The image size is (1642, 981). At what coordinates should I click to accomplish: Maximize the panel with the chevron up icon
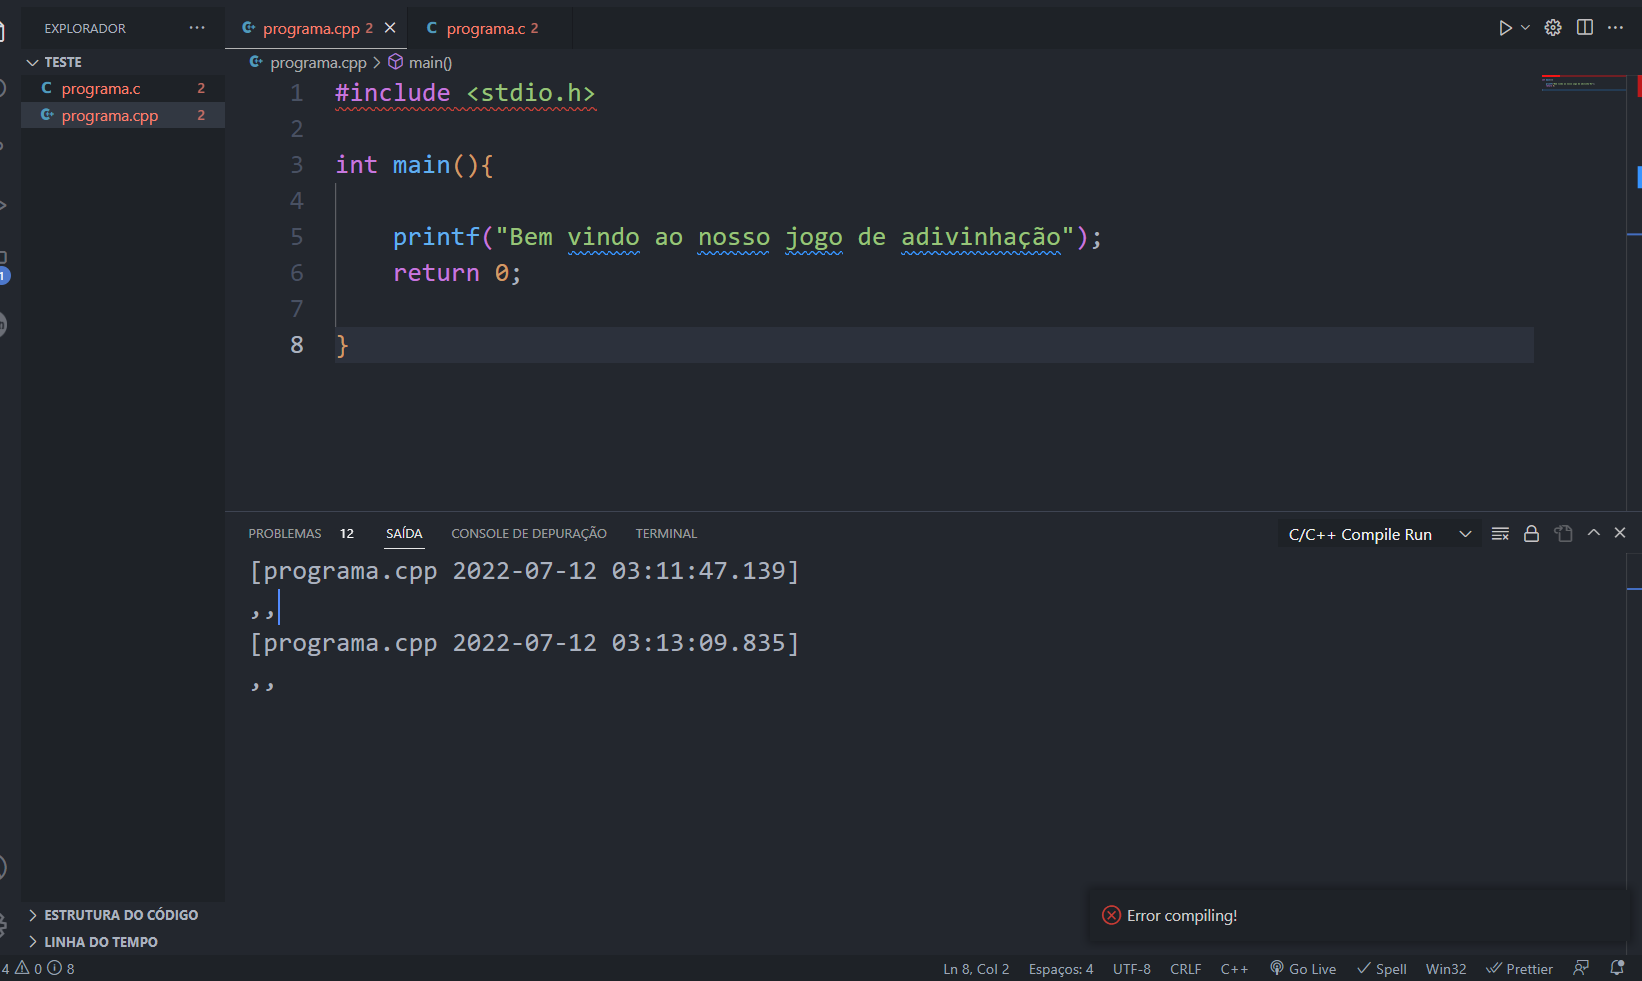(x=1594, y=533)
